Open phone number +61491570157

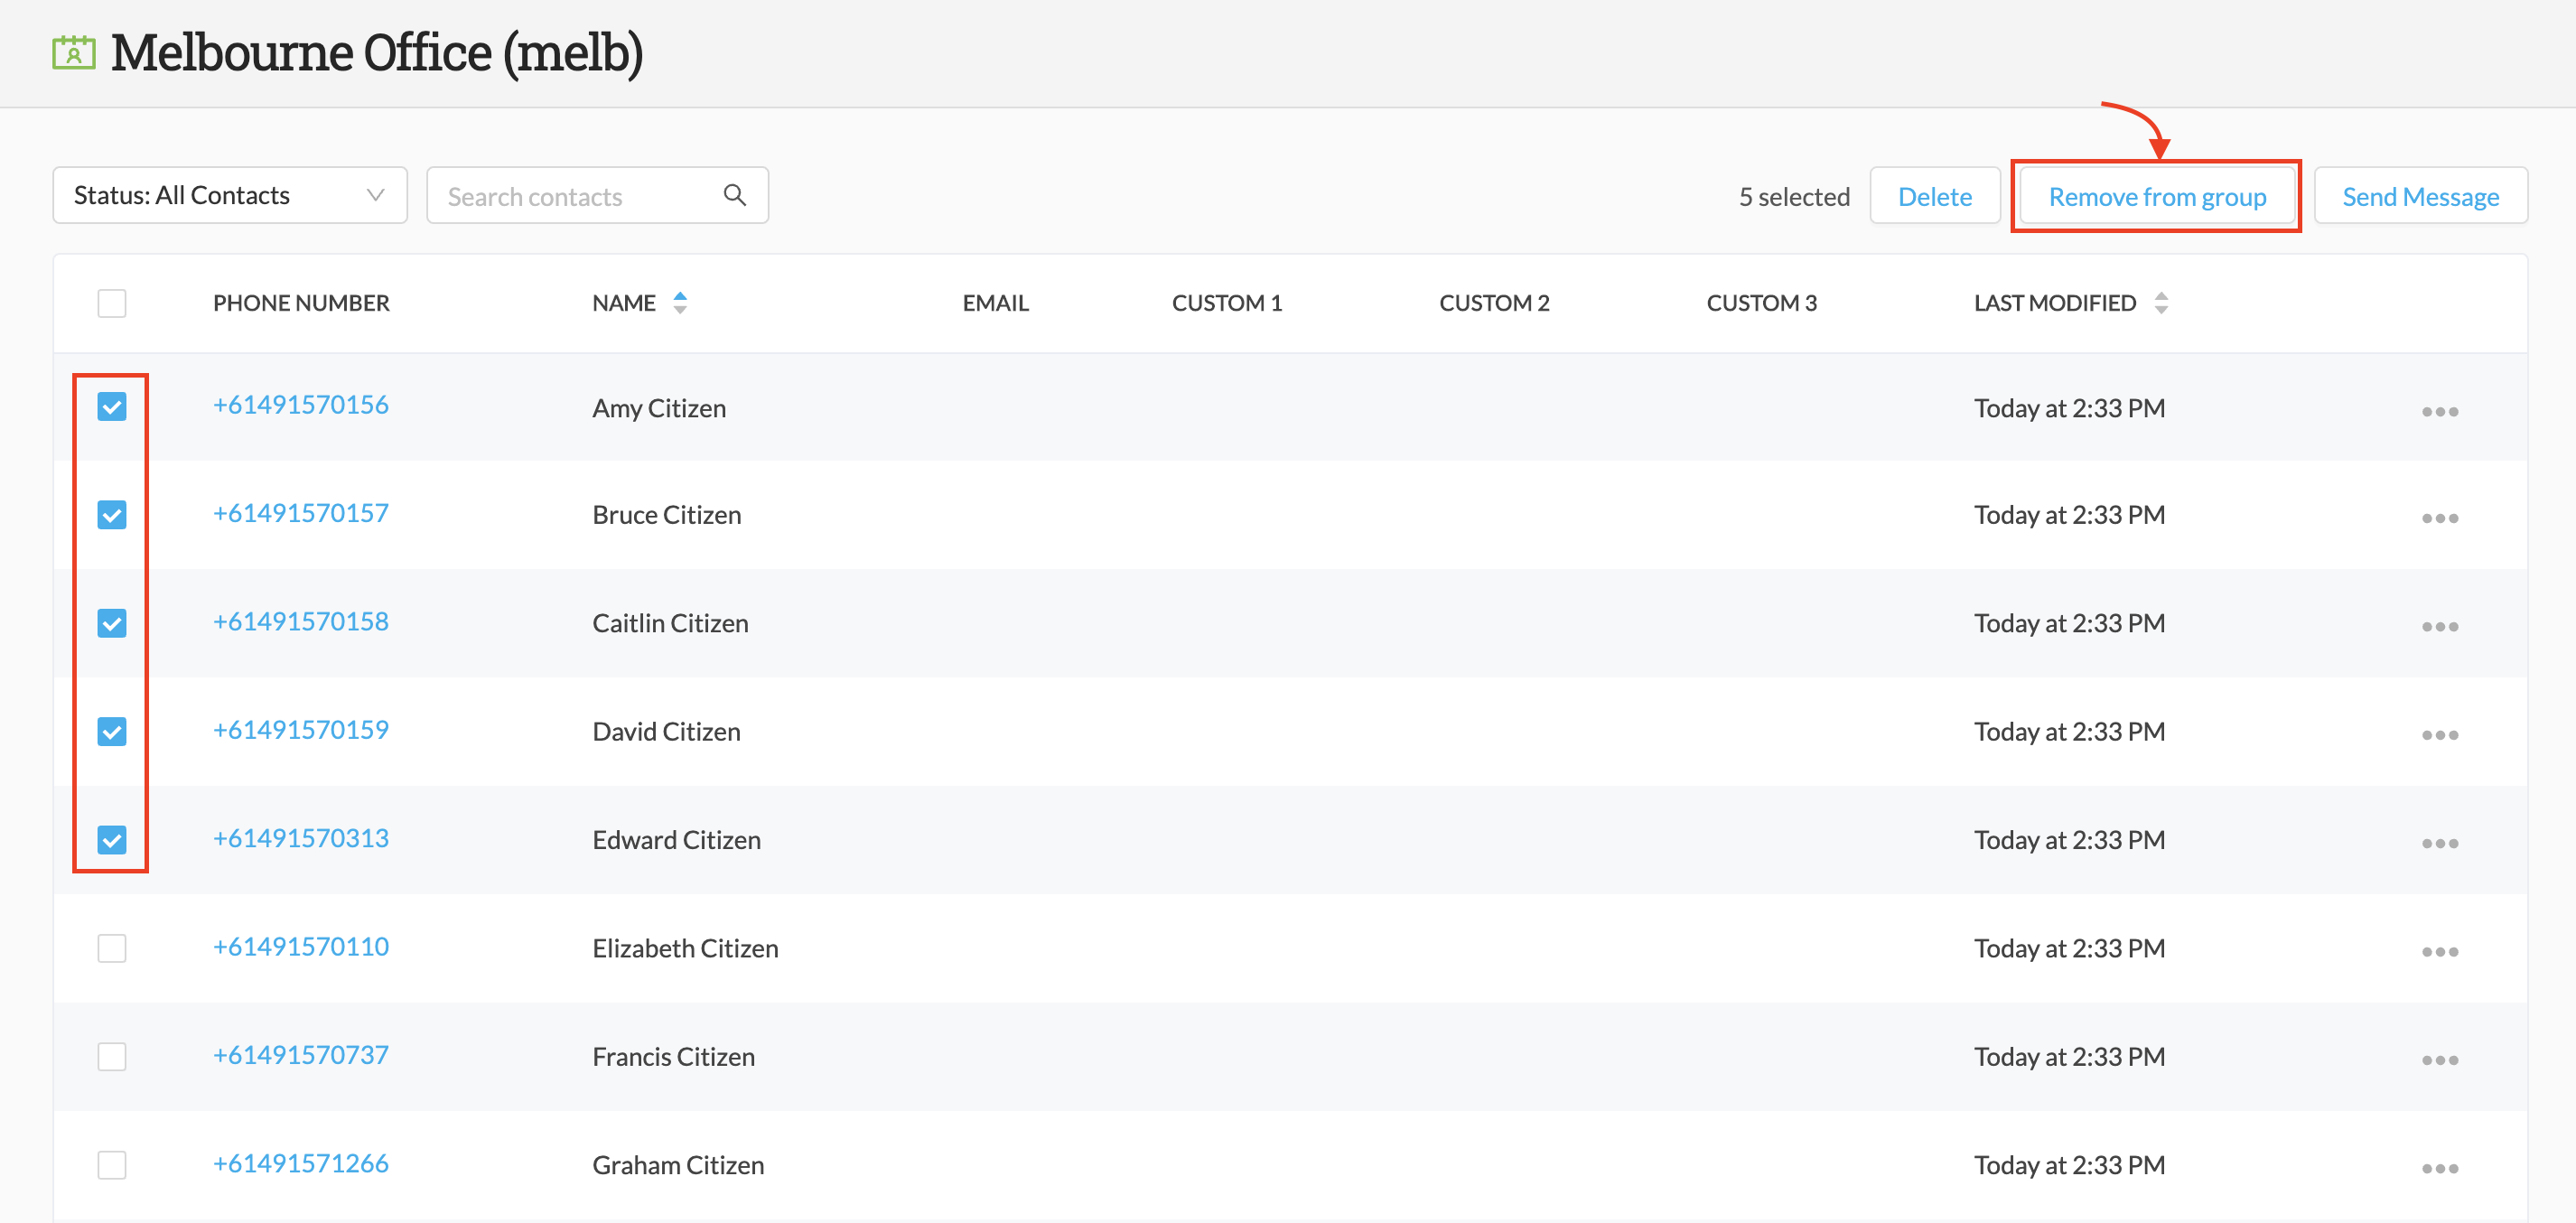[301, 513]
